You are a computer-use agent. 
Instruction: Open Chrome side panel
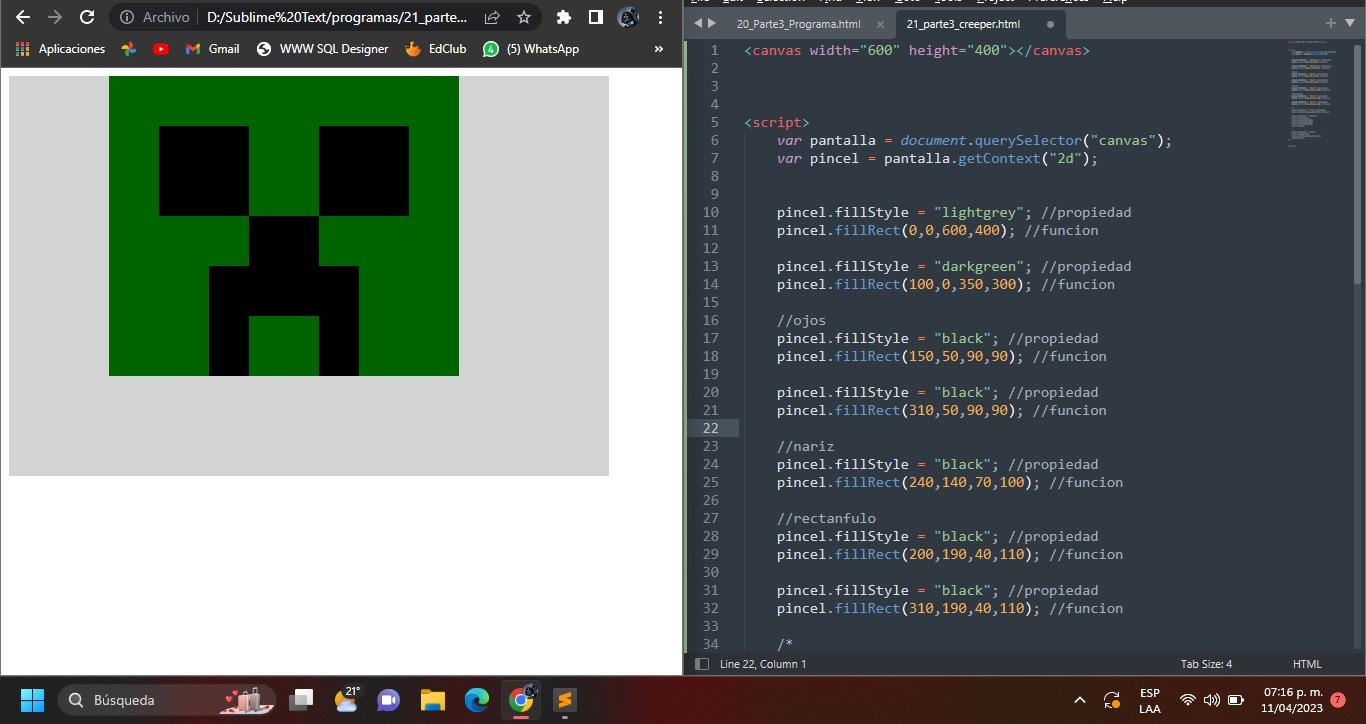pos(595,17)
